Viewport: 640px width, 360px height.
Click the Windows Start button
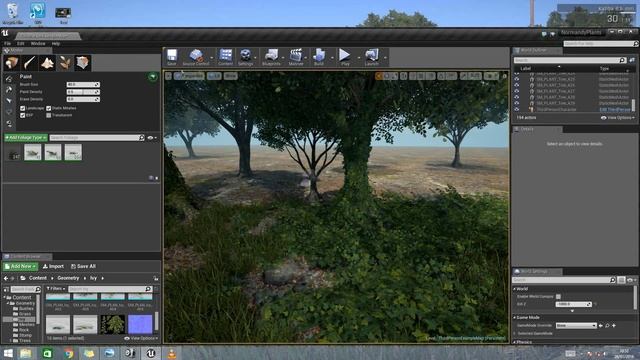click(x=8, y=353)
